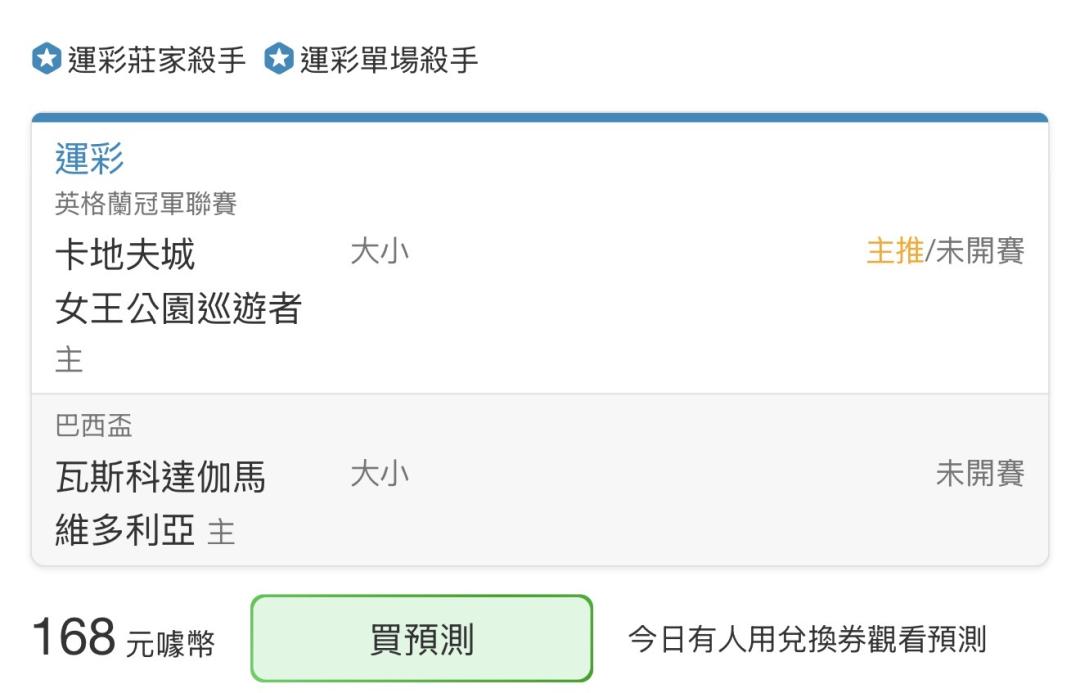
Task: Click 大小 for the 卡地夫城 match
Action: [380, 251]
